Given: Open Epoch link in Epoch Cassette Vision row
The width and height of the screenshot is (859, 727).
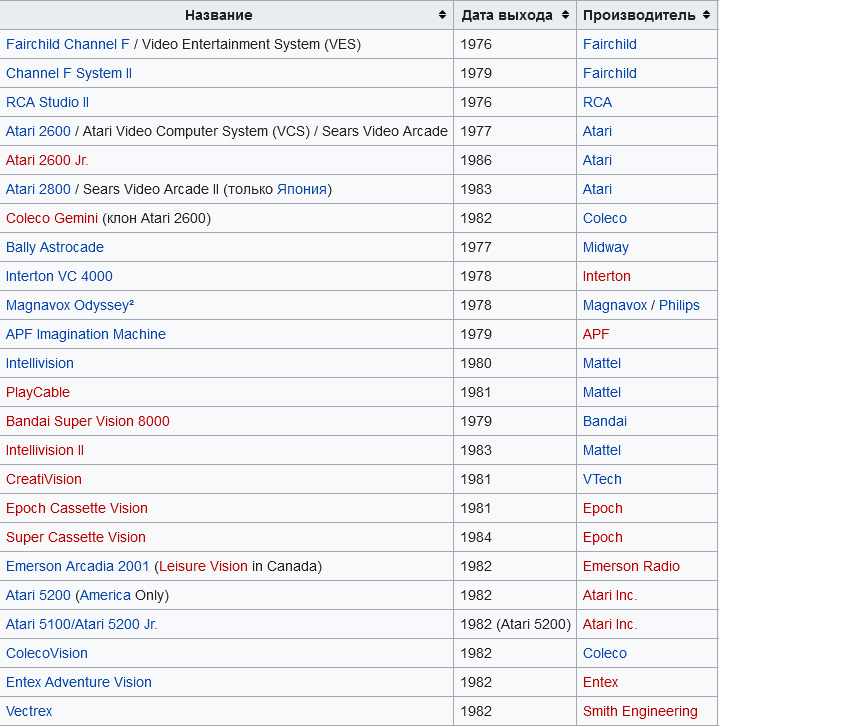Looking at the screenshot, I should (x=603, y=508).
